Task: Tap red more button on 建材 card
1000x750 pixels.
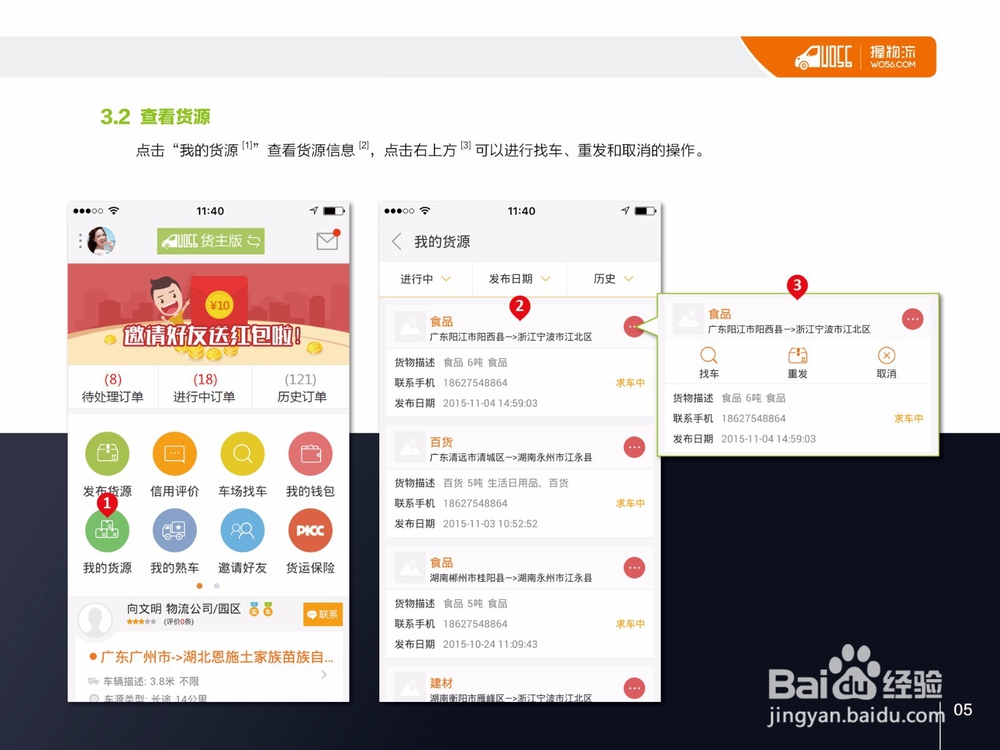Action: [x=634, y=688]
